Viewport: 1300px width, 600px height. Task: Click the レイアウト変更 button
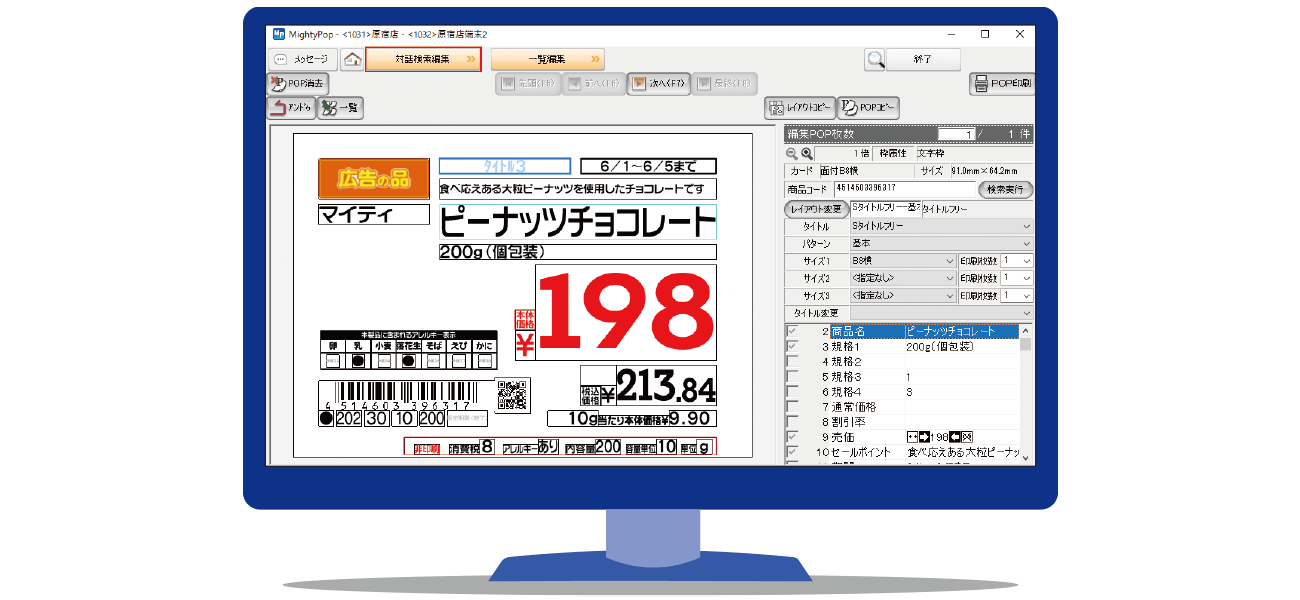(815, 208)
